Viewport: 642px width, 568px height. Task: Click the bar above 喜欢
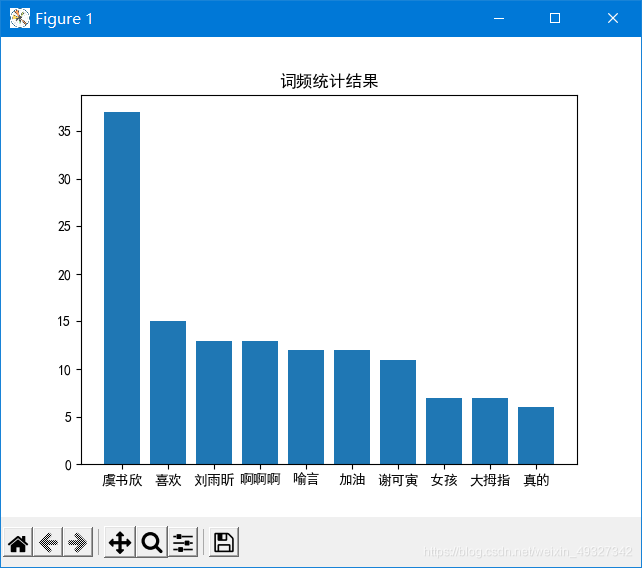pyautogui.click(x=168, y=393)
